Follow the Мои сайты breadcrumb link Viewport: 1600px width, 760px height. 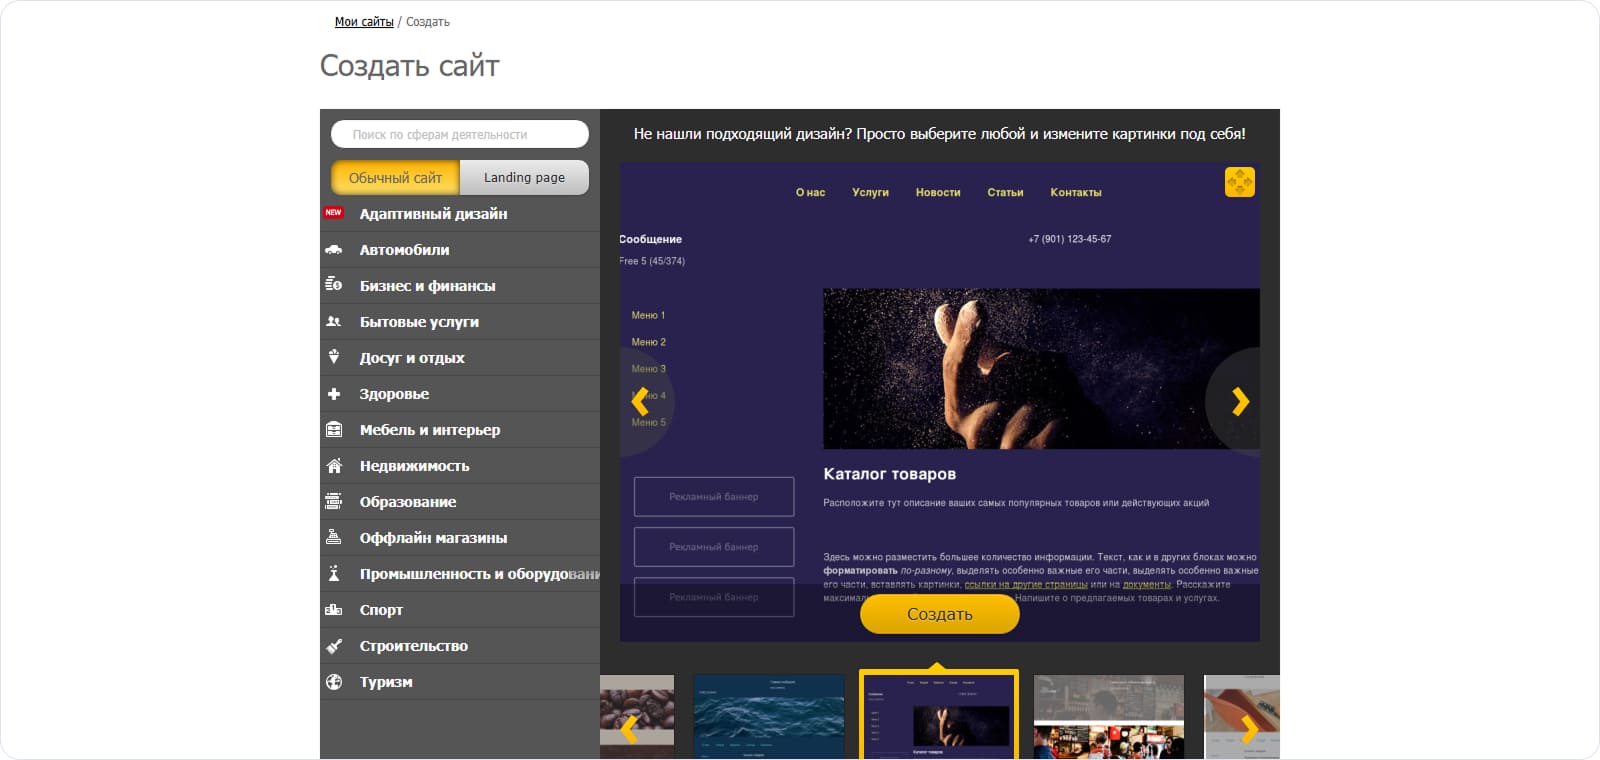click(364, 22)
